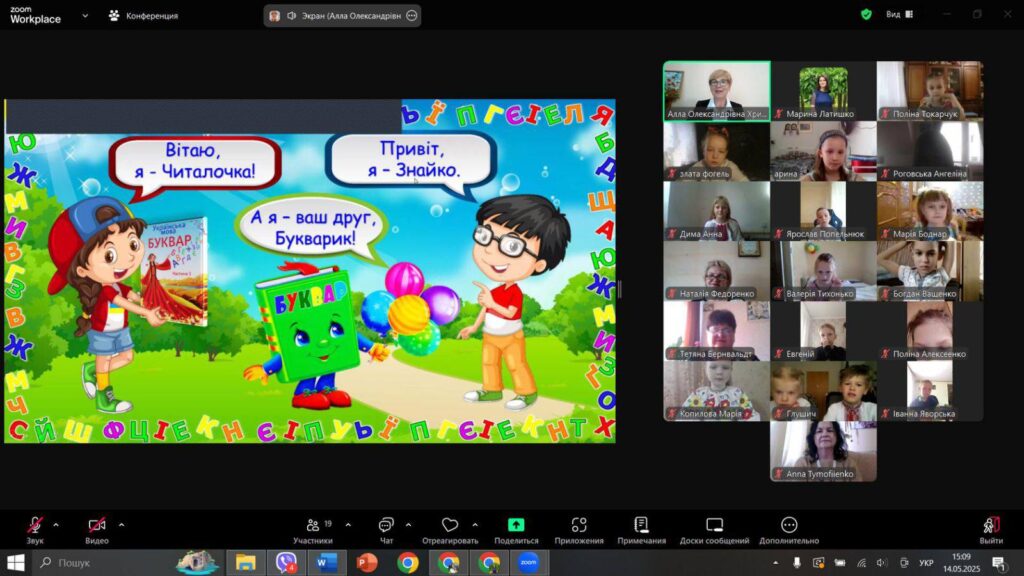Expand the arrow beside Чат
The height and width of the screenshot is (576, 1024).
(409, 524)
